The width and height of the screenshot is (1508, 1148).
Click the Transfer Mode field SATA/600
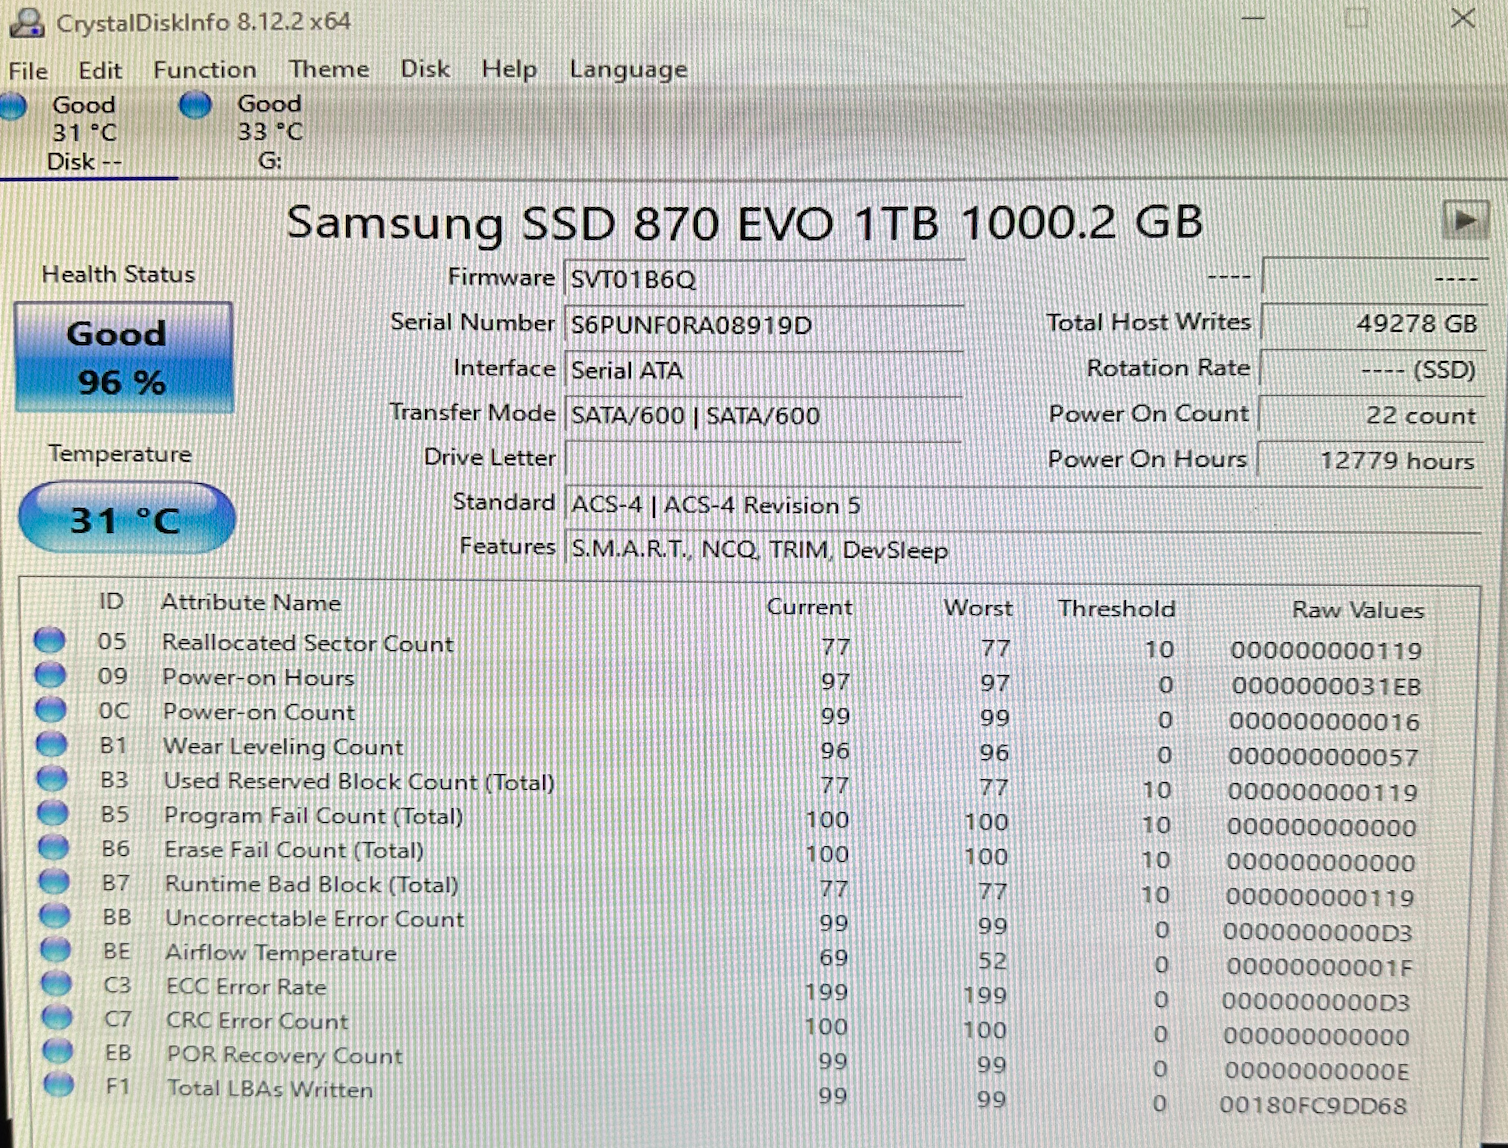764,416
